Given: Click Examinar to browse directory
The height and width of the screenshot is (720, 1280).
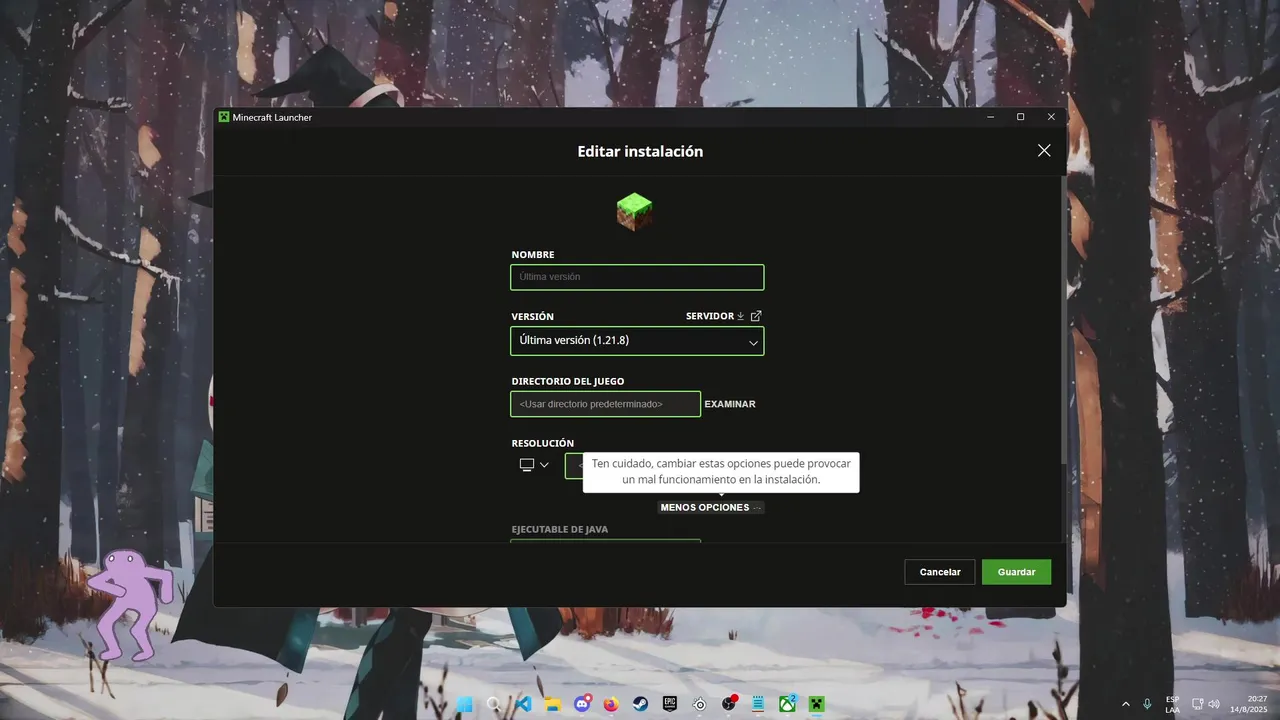Looking at the screenshot, I should pyautogui.click(x=730, y=404).
